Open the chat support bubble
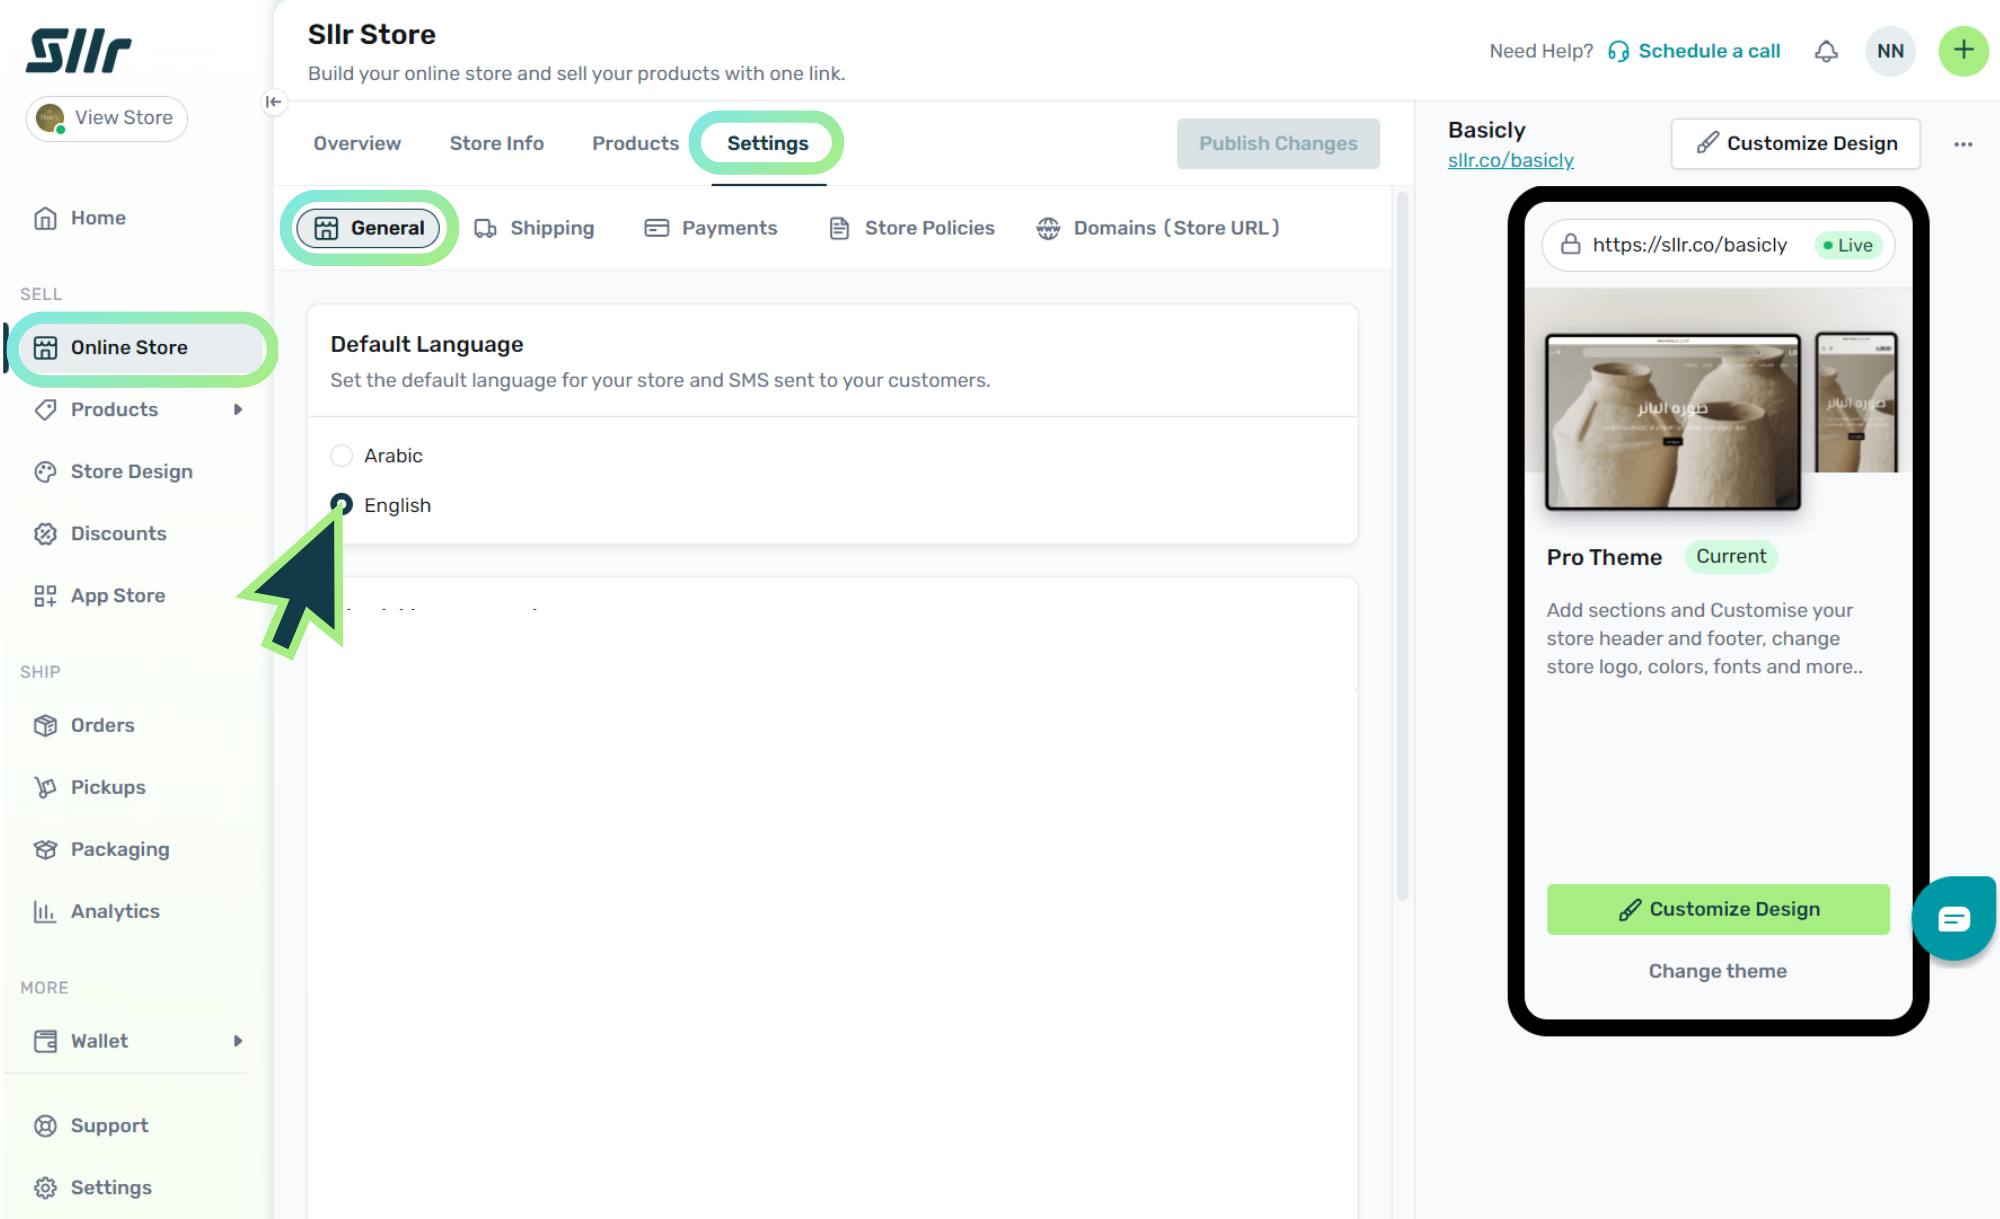 (x=1953, y=918)
